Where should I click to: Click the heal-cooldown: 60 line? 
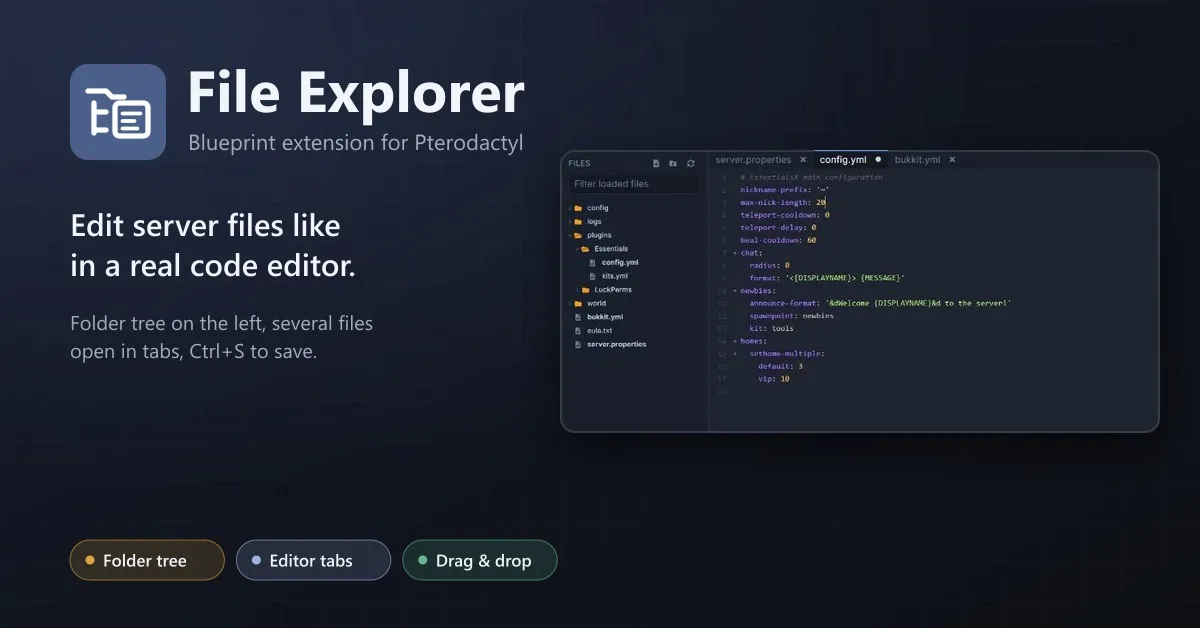778,240
